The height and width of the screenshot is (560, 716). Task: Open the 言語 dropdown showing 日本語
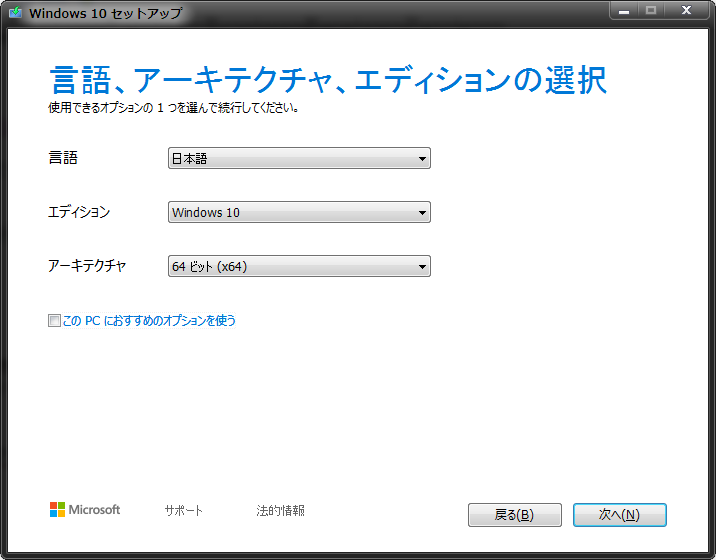coord(299,158)
